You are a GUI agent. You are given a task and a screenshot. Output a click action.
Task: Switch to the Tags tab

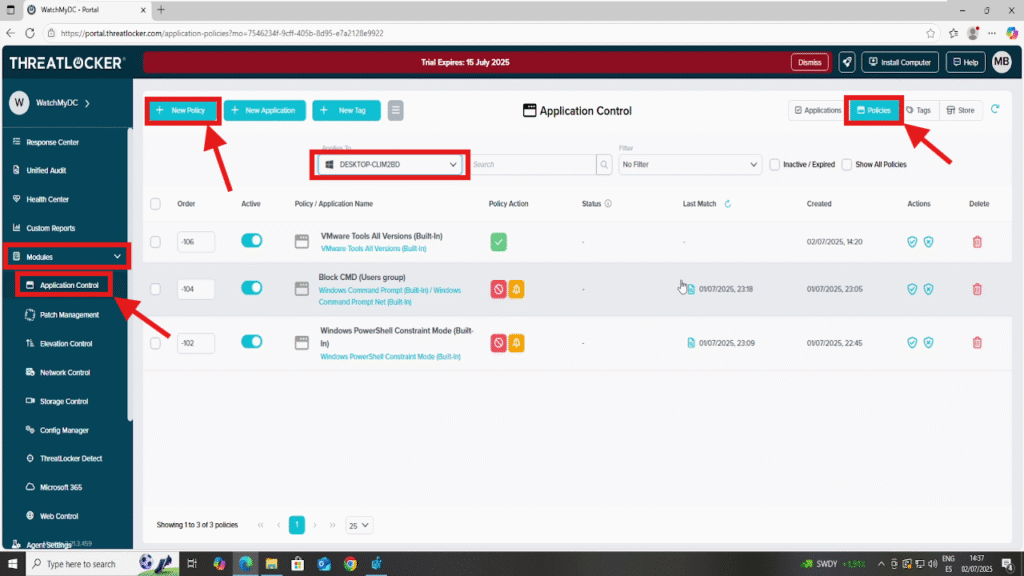tap(918, 110)
